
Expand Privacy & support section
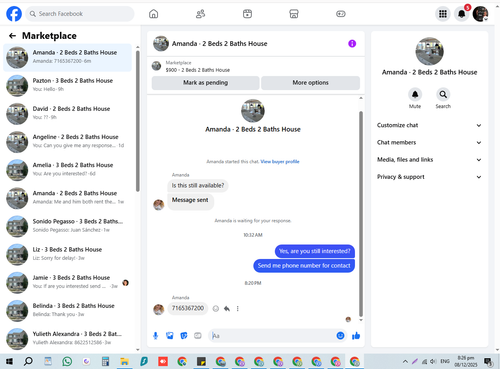429,177
